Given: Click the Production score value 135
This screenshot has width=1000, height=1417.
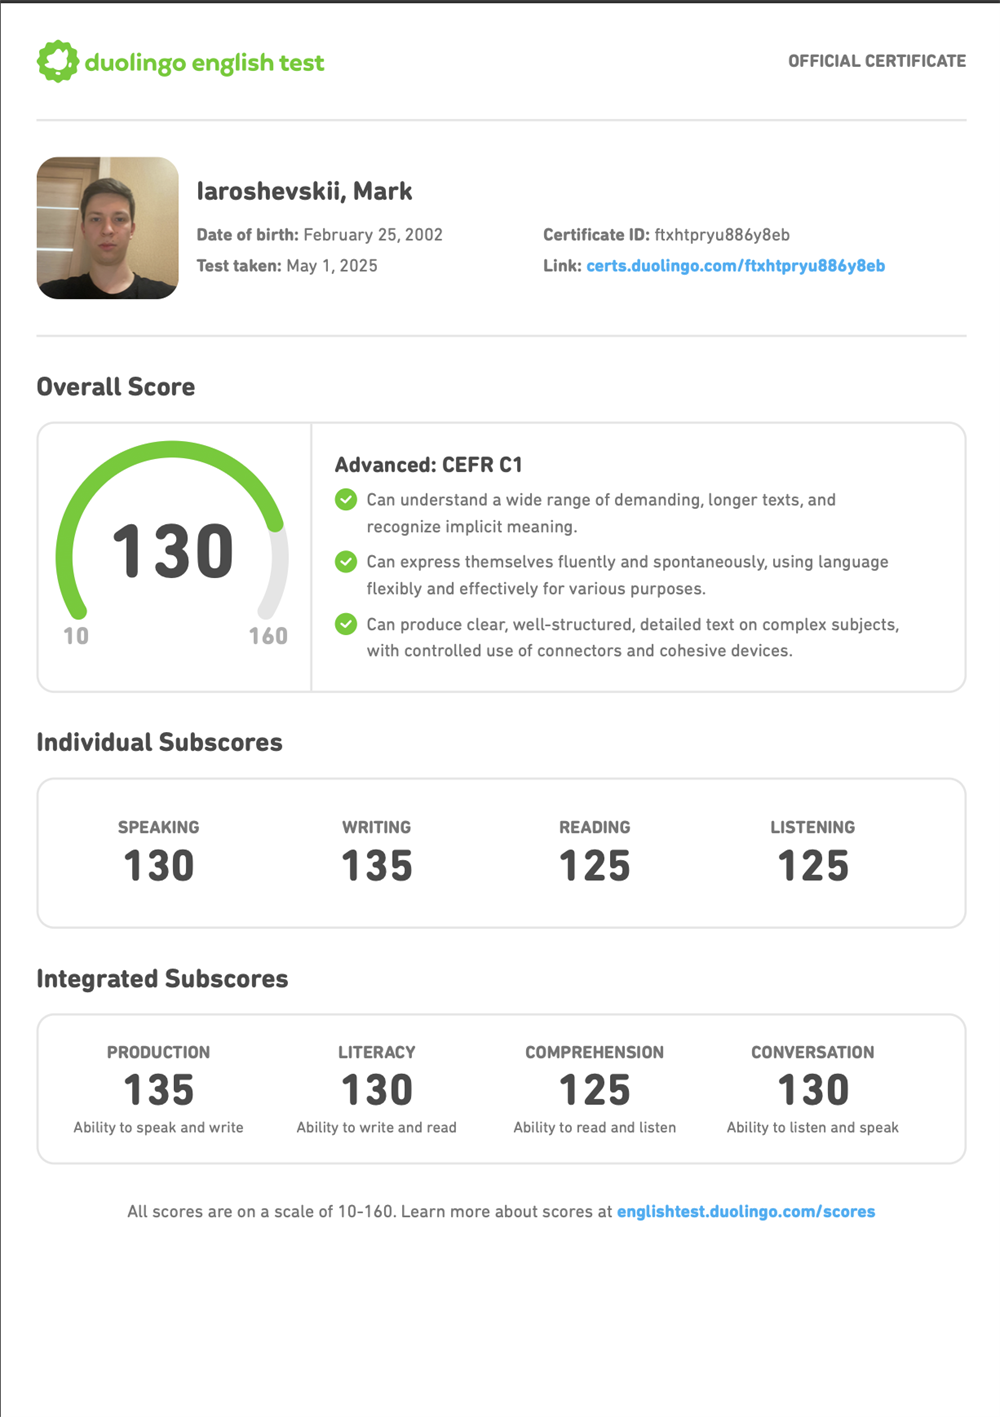Looking at the screenshot, I should (159, 1090).
